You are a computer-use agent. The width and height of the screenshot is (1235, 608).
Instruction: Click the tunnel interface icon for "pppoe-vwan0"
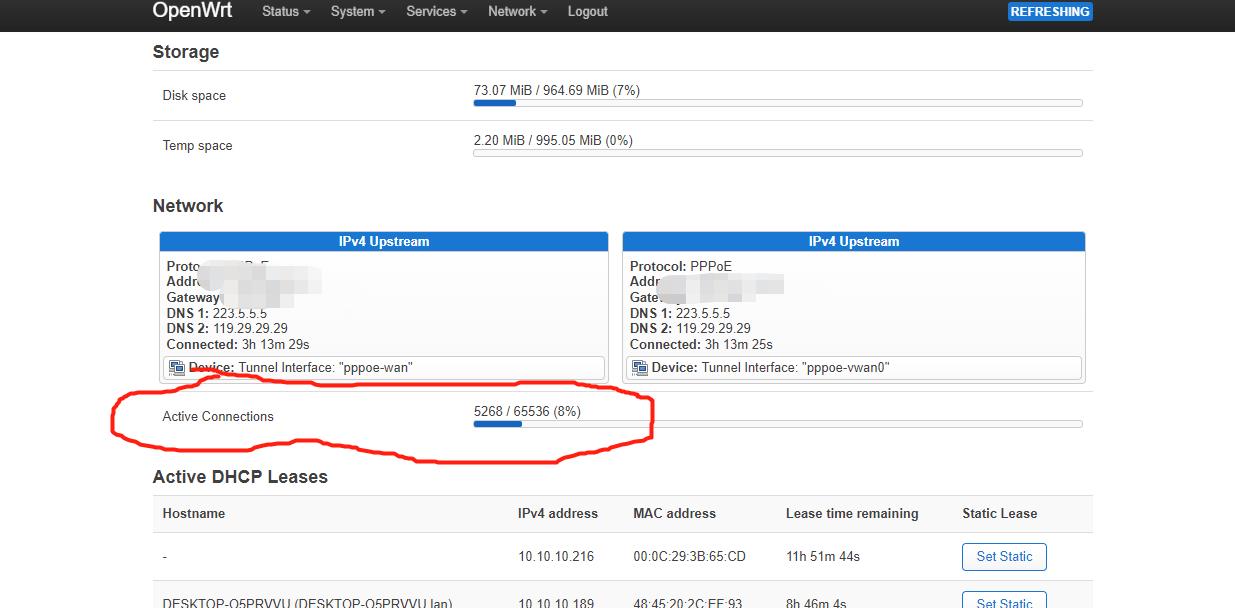(641, 367)
